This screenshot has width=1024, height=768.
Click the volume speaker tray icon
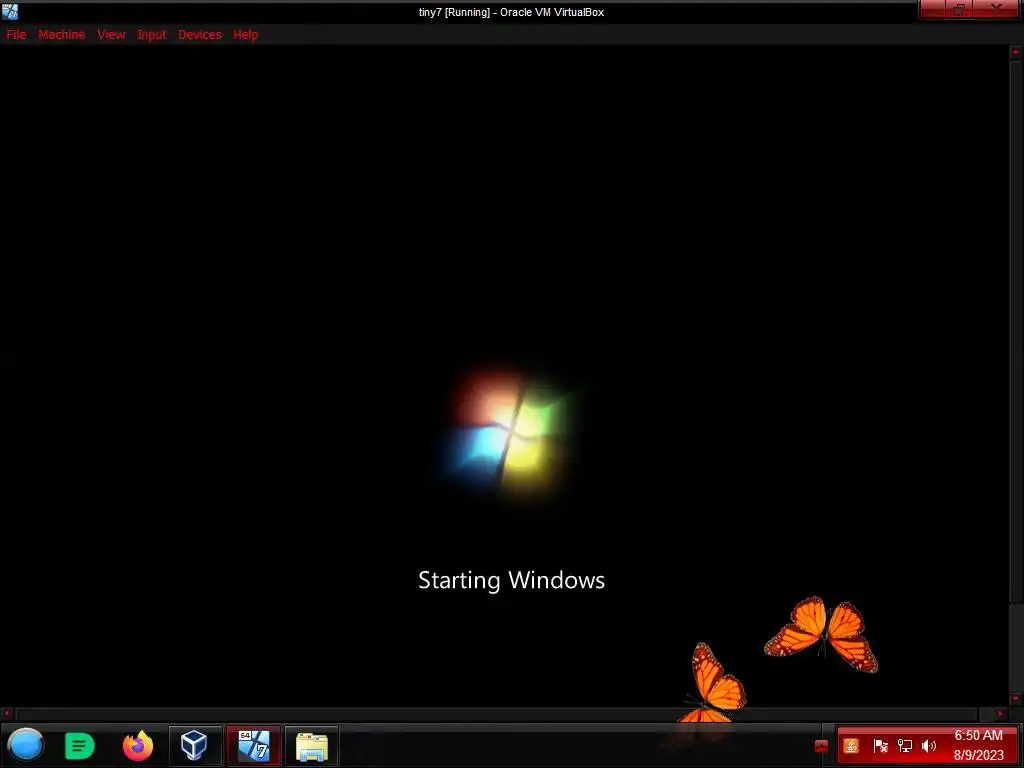pos(929,746)
